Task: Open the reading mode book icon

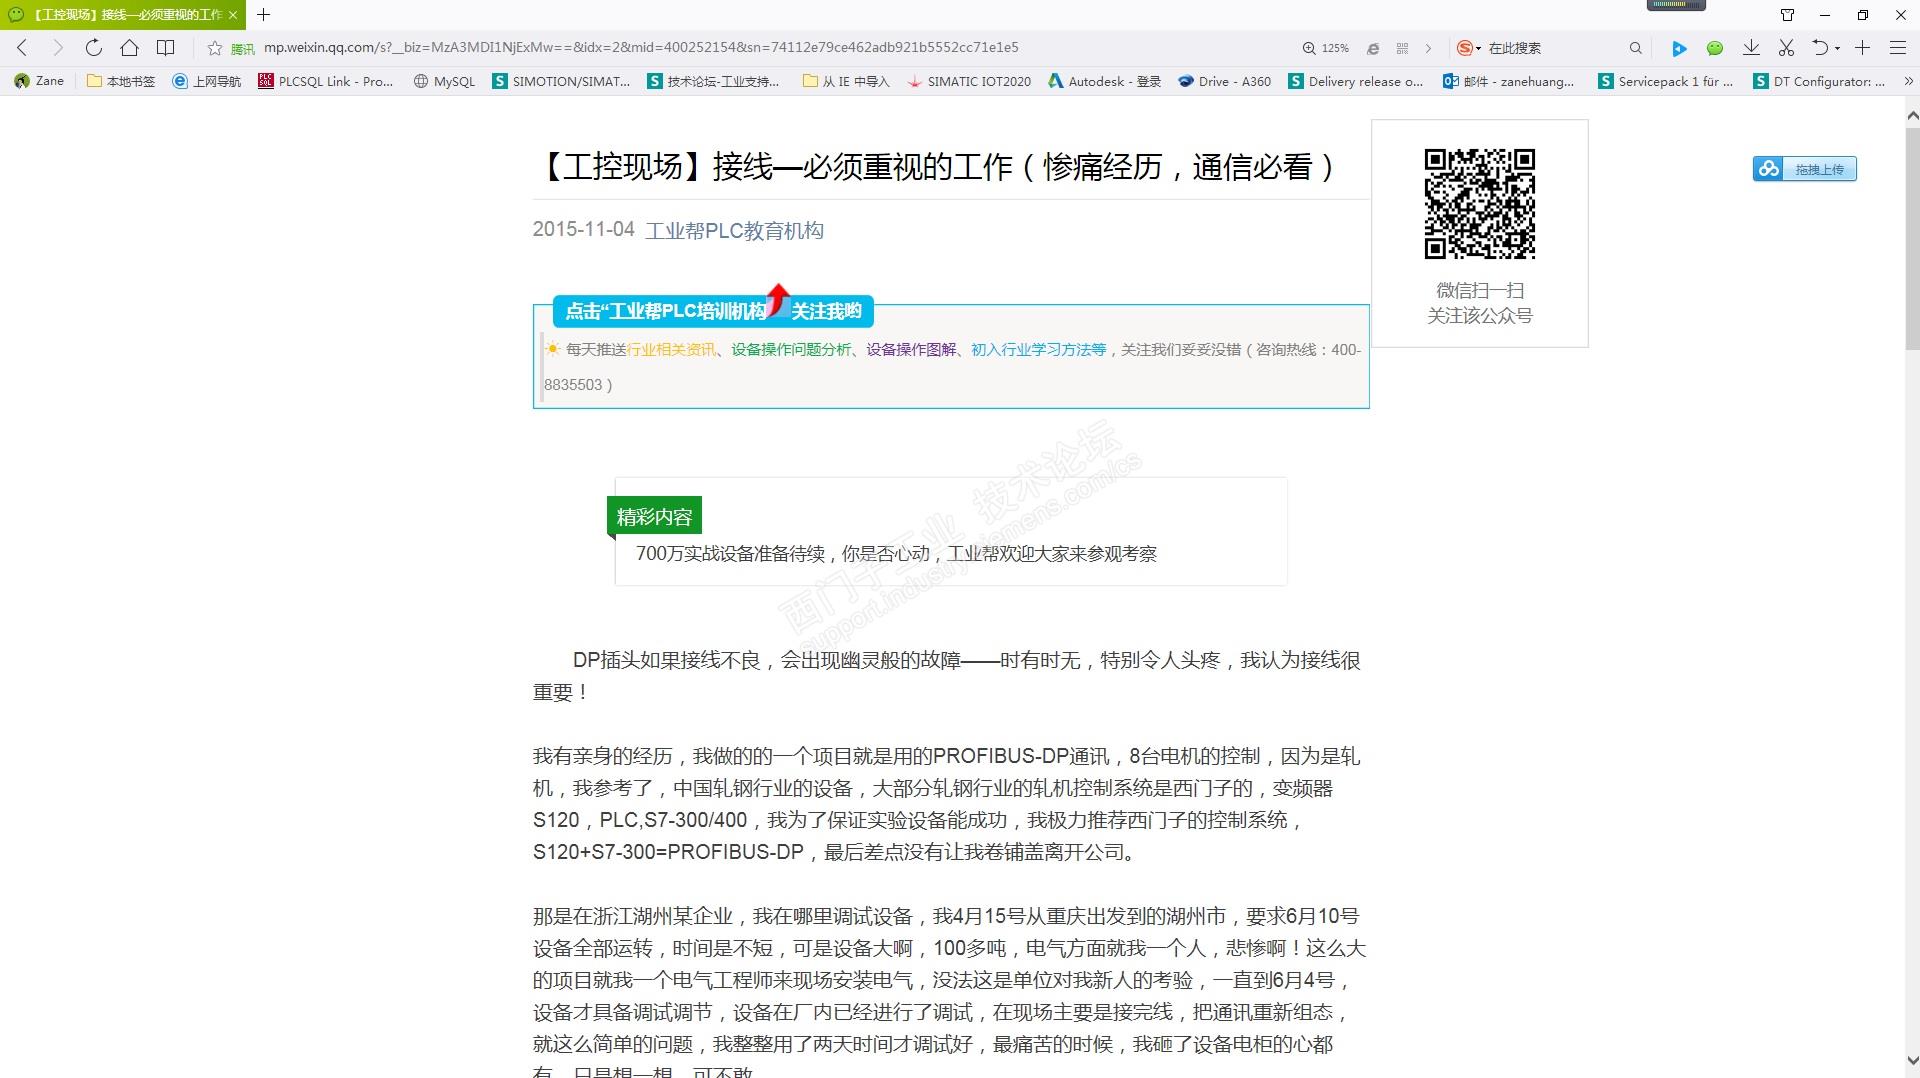Action: (166, 47)
